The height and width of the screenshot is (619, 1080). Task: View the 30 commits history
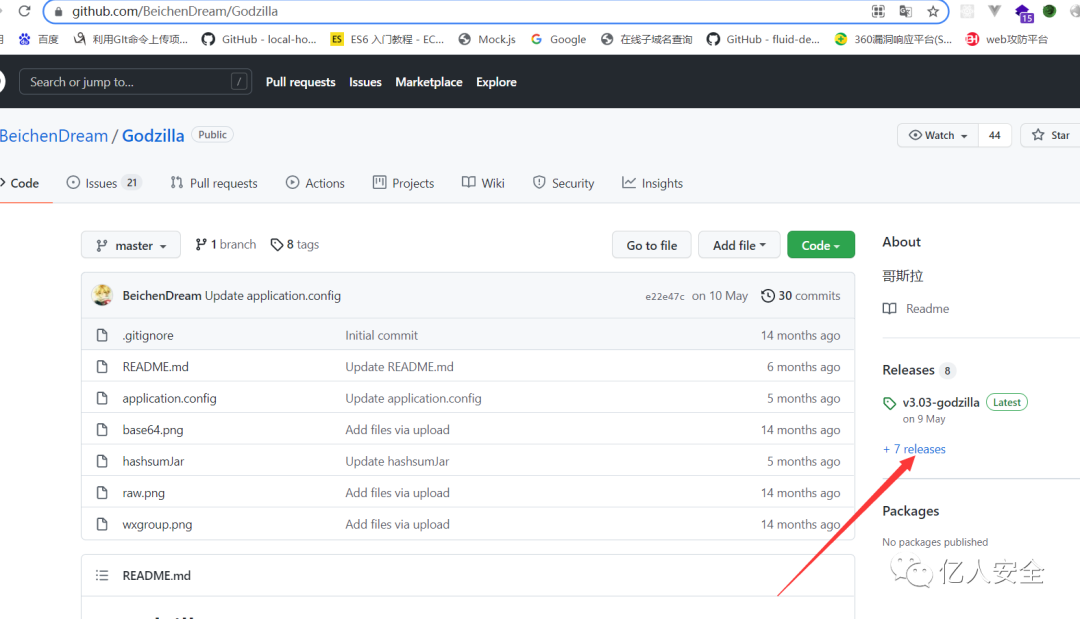pyautogui.click(x=800, y=295)
